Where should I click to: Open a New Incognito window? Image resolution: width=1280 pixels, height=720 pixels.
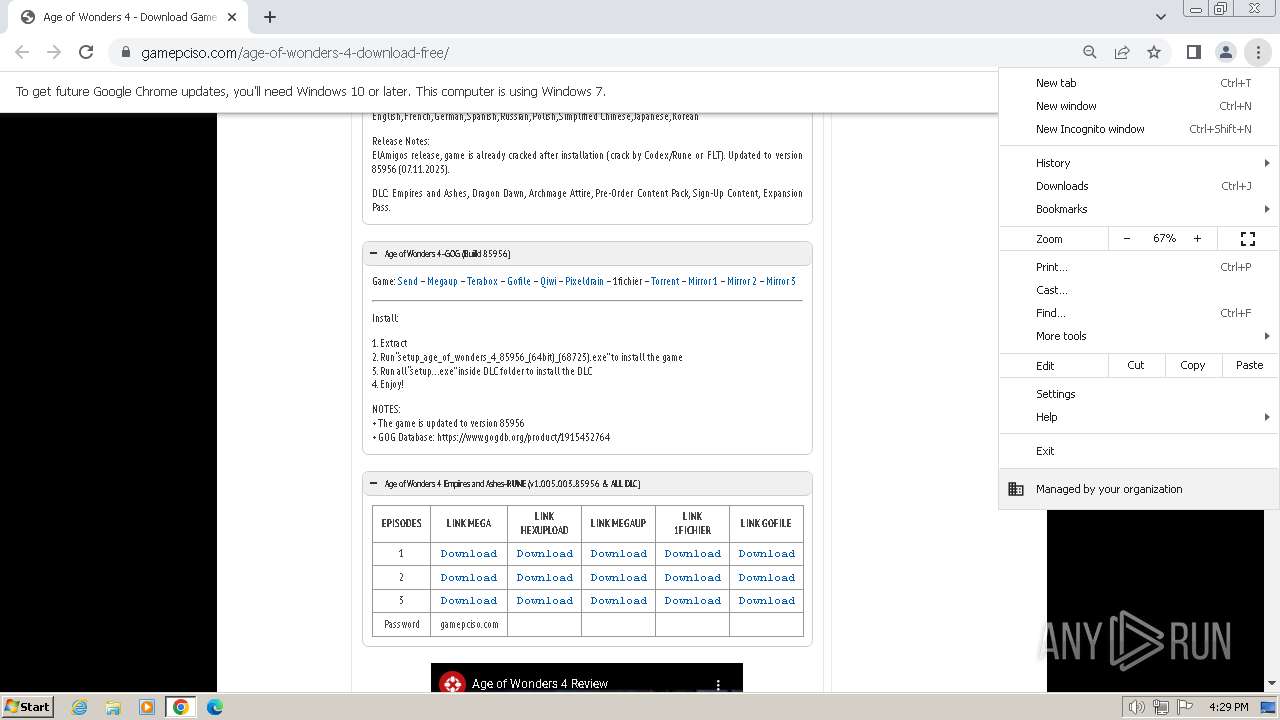click(1139, 129)
